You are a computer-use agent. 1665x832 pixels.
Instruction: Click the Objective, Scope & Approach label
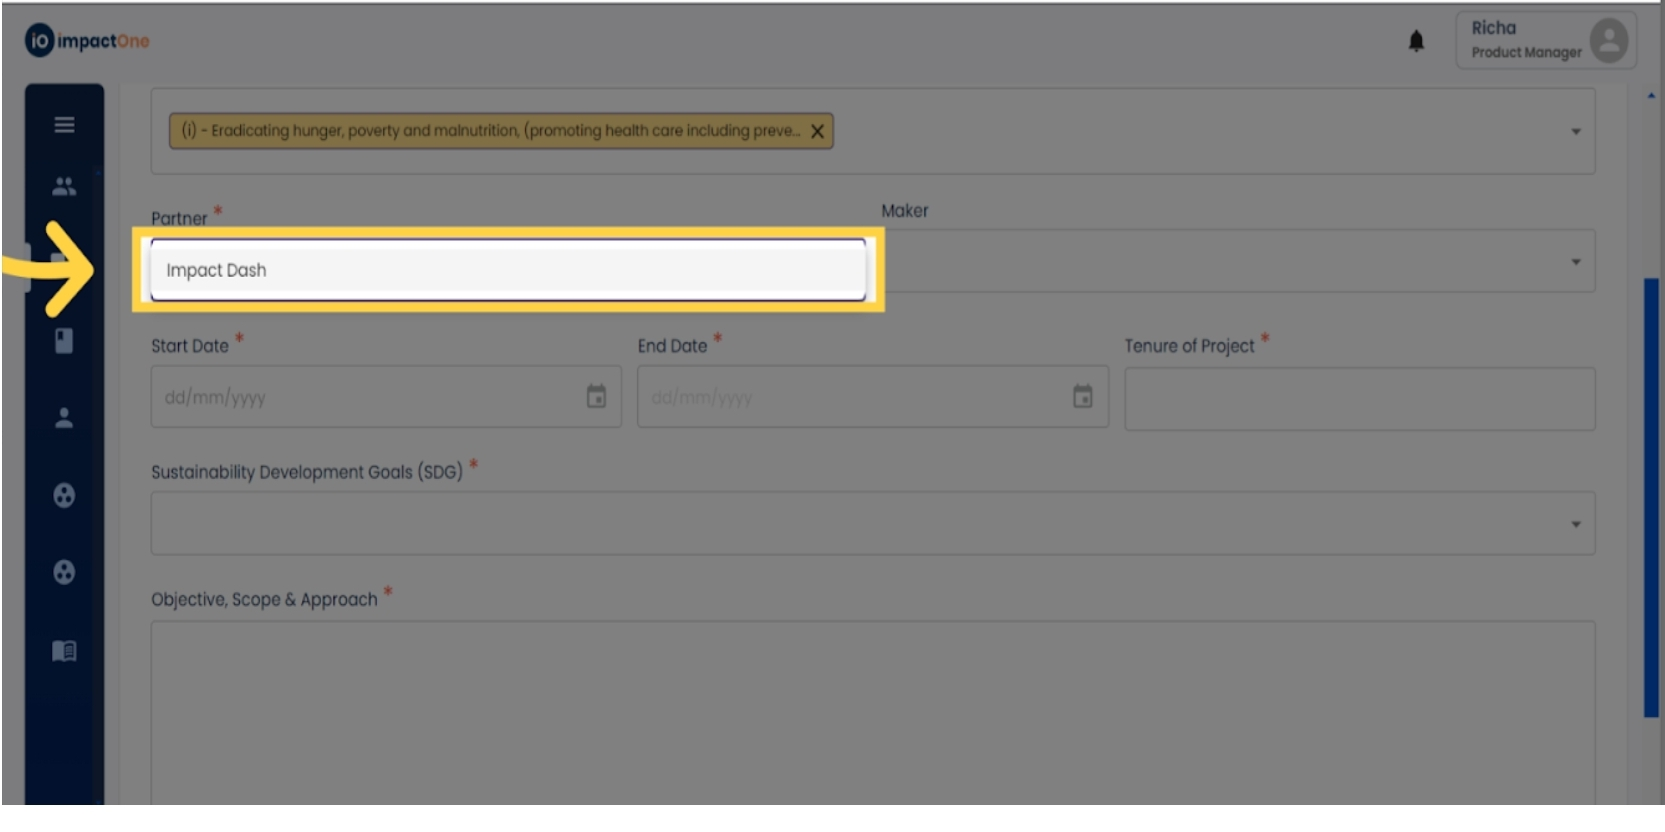[264, 599]
